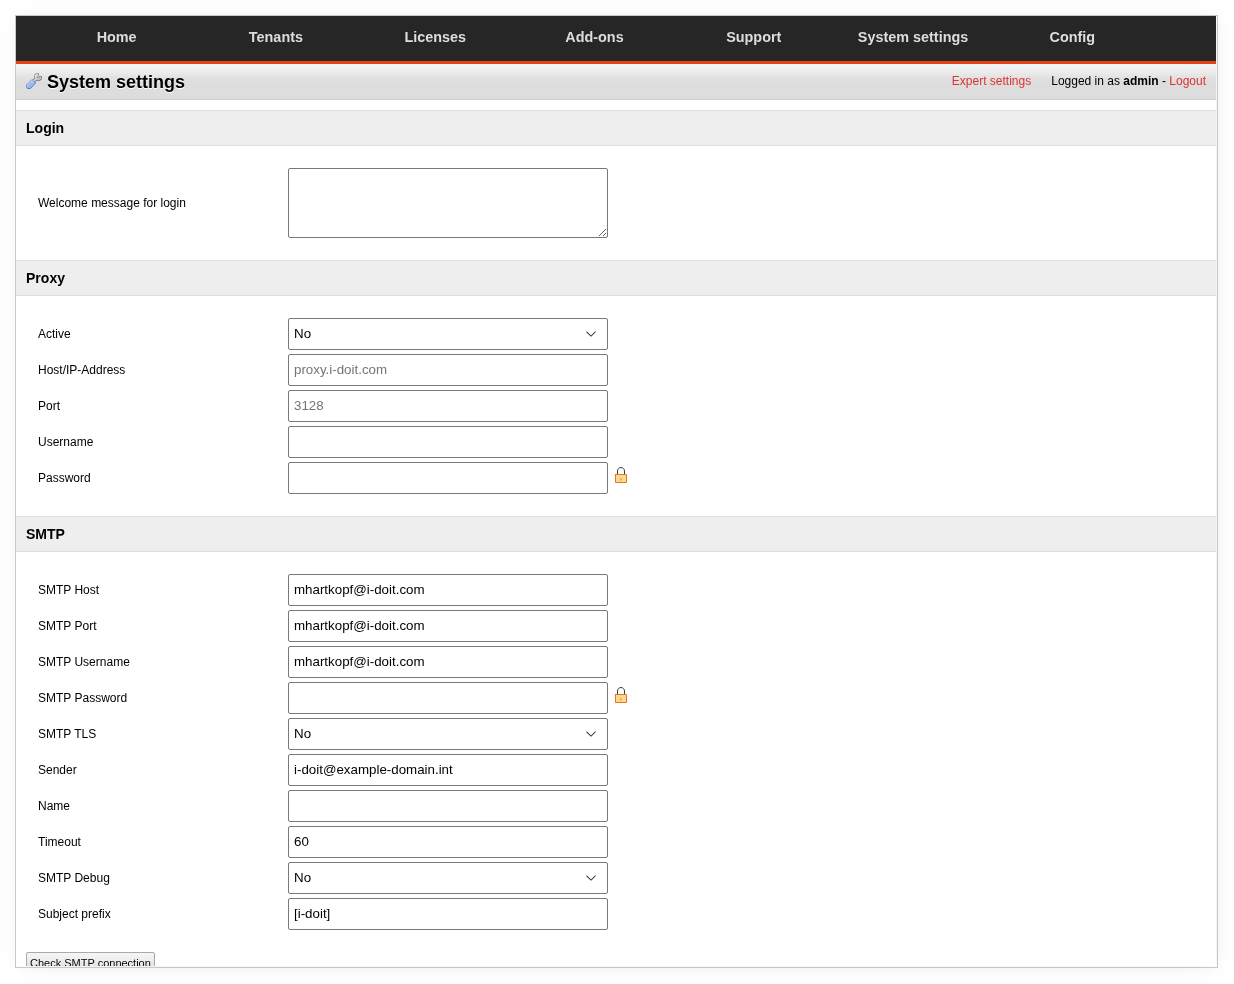Click the SMTP Host input field

[447, 590]
